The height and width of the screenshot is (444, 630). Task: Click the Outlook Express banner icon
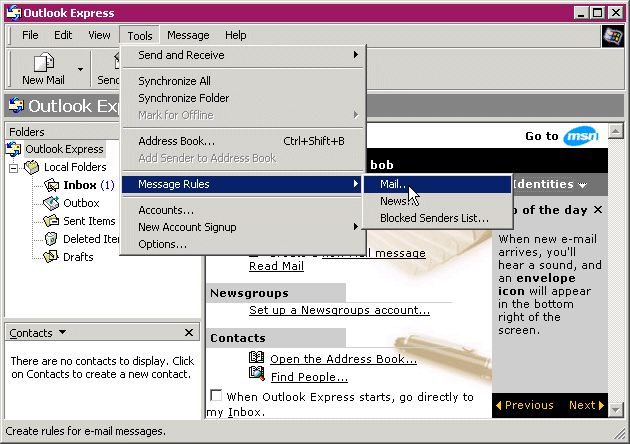pos(16,105)
